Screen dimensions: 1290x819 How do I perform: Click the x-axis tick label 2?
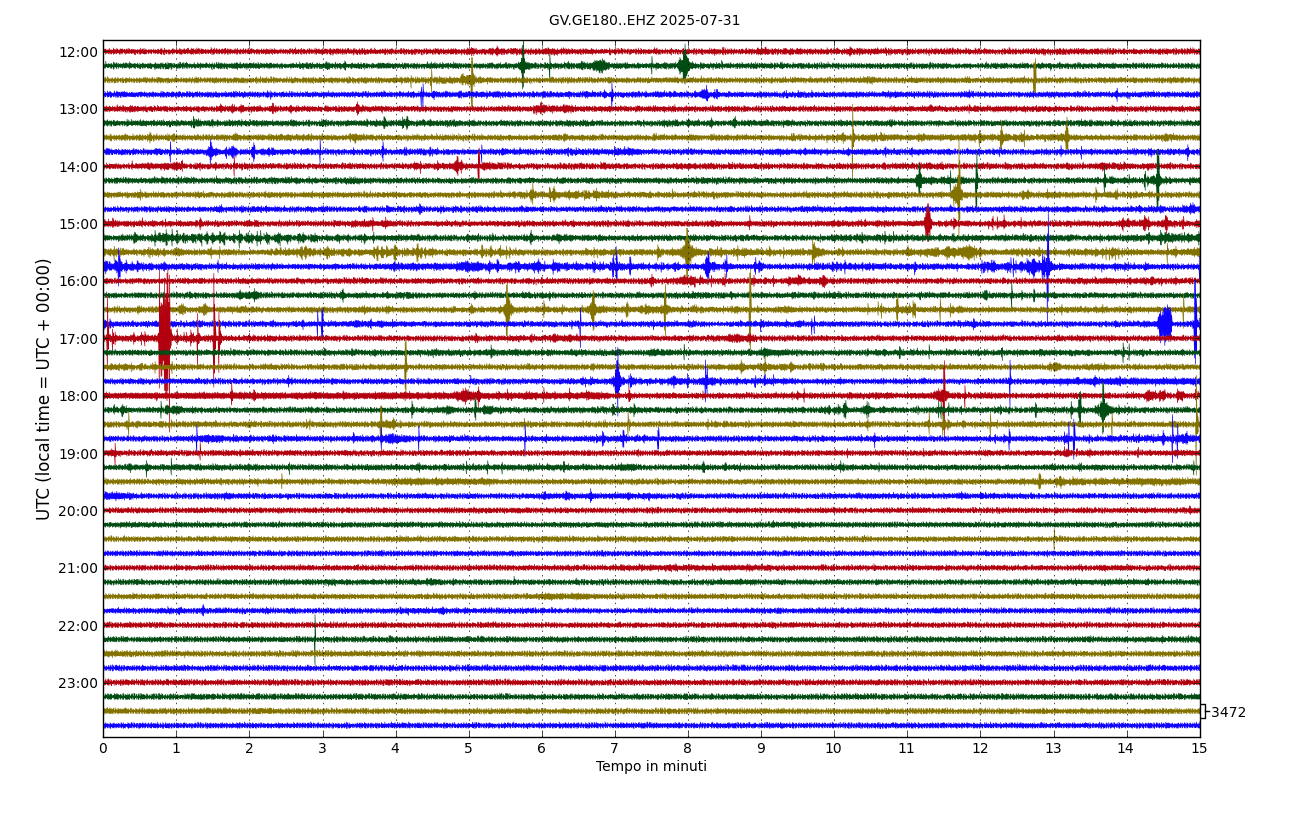click(x=249, y=748)
